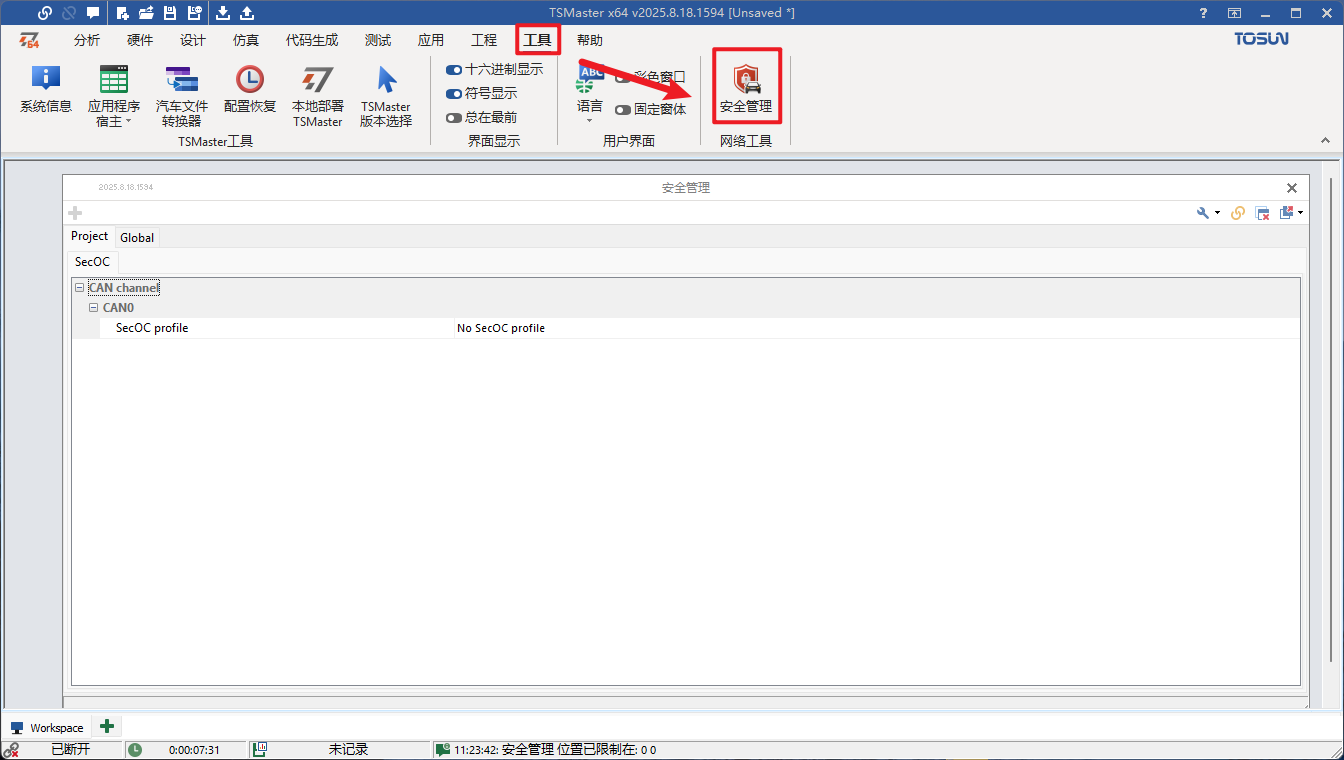Open the 代码生成 menu tab

point(312,40)
